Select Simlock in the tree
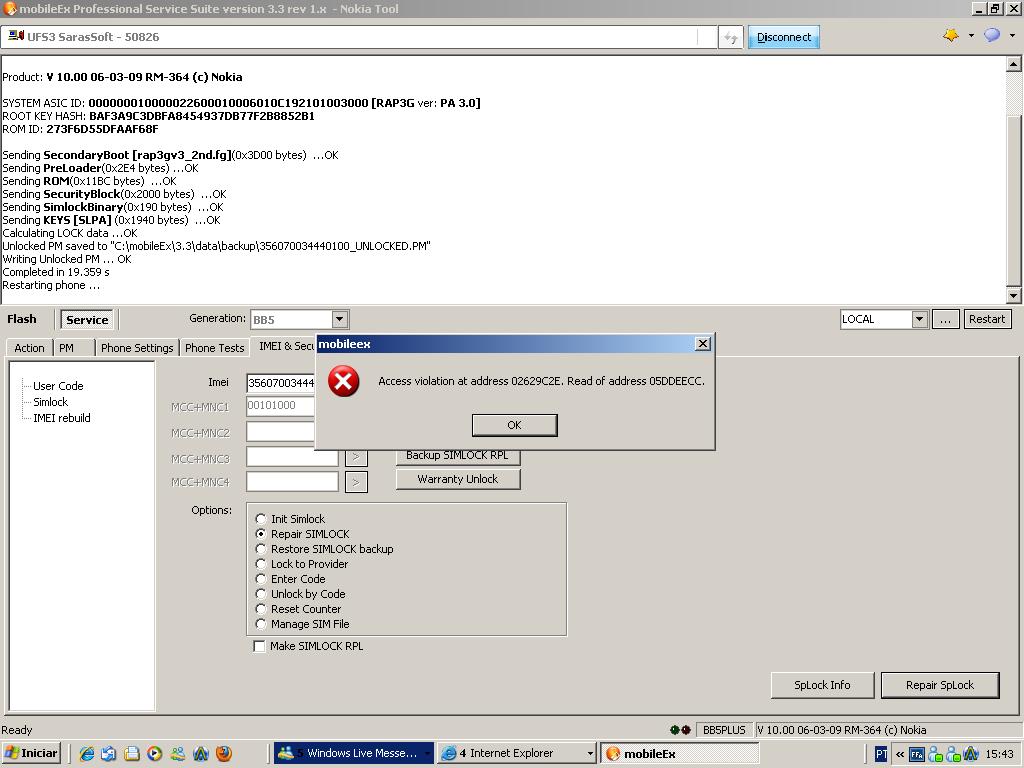Image resolution: width=1024 pixels, height=768 pixels. pyautogui.click(x=50, y=402)
